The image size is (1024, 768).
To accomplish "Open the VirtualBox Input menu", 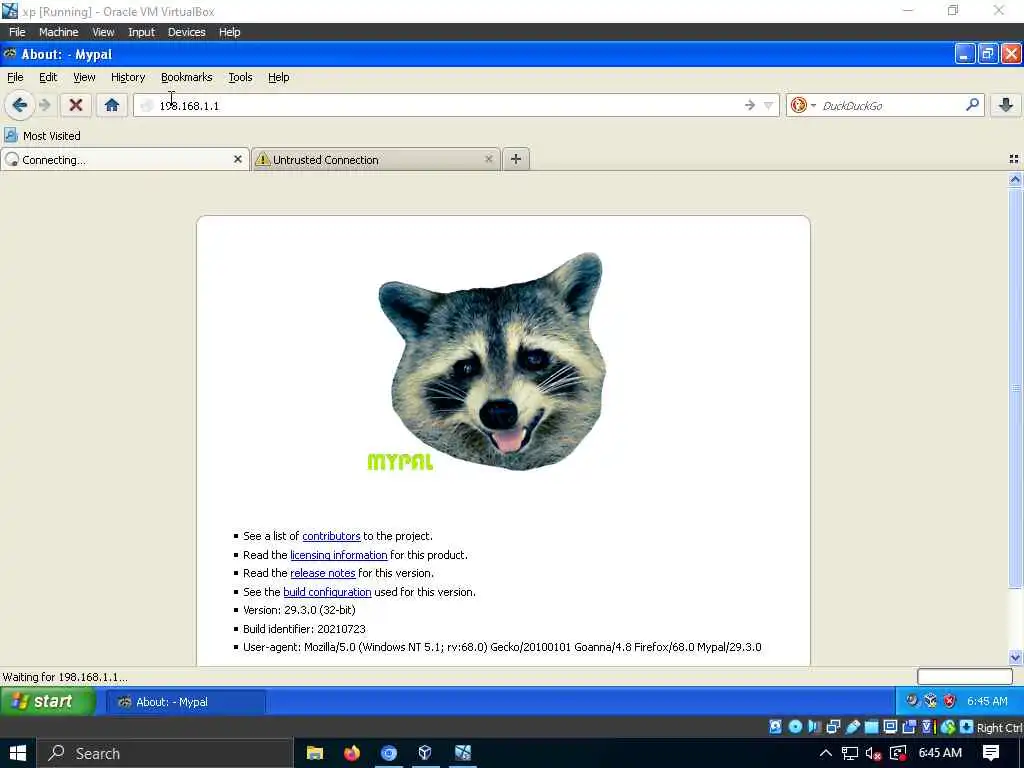I will pyautogui.click(x=141, y=32).
